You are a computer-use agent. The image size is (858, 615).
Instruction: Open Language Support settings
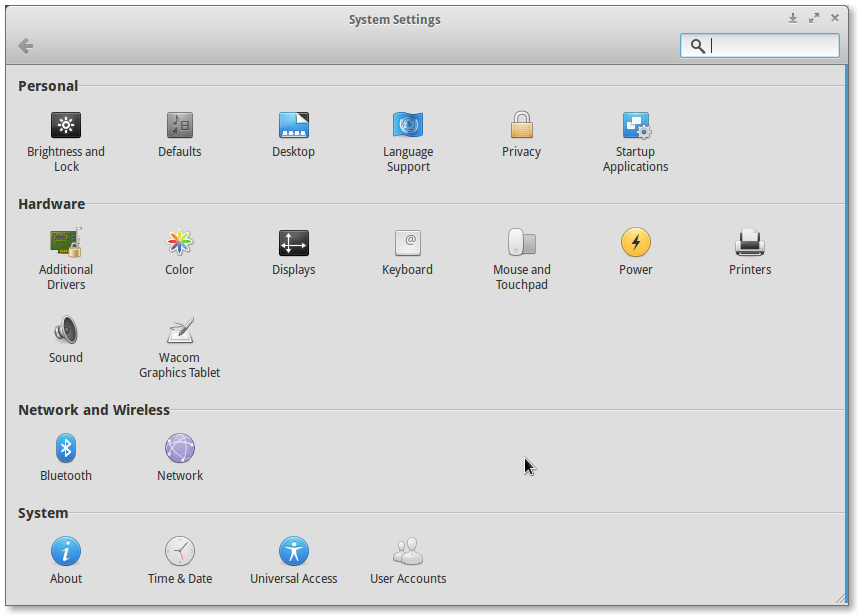[x=407, y=125]
